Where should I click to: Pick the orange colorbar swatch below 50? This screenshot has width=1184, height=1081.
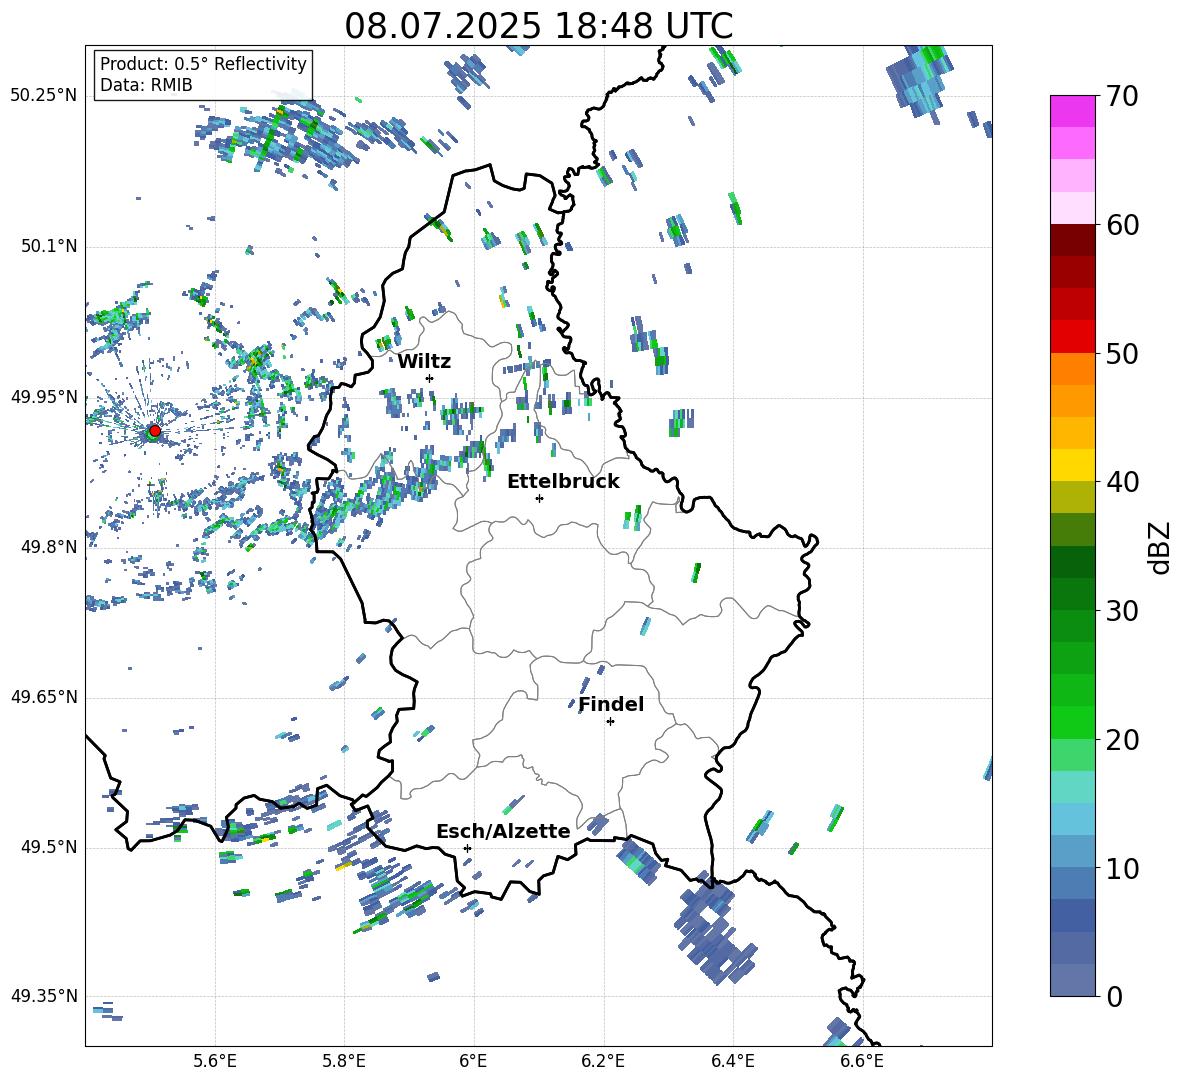(1072, 369)
